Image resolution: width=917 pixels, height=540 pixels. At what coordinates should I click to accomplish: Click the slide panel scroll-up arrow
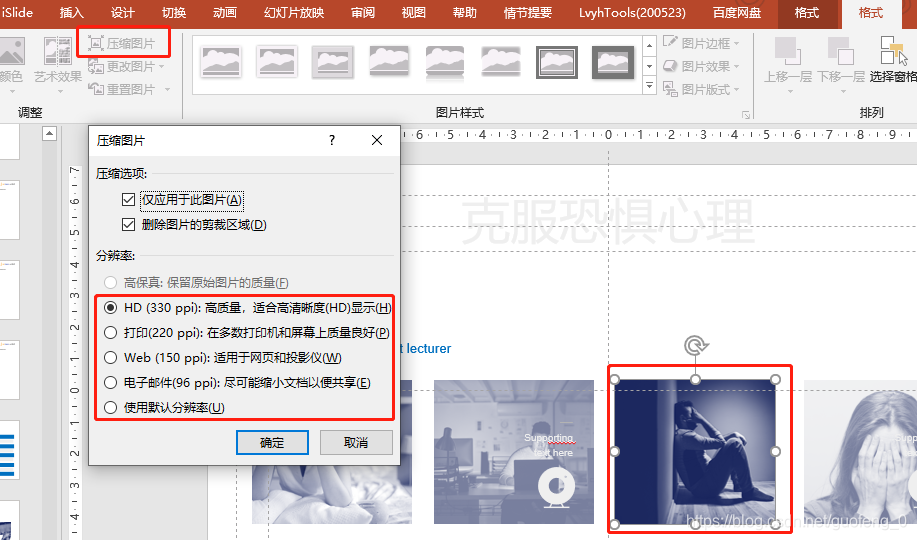(50, 134)
